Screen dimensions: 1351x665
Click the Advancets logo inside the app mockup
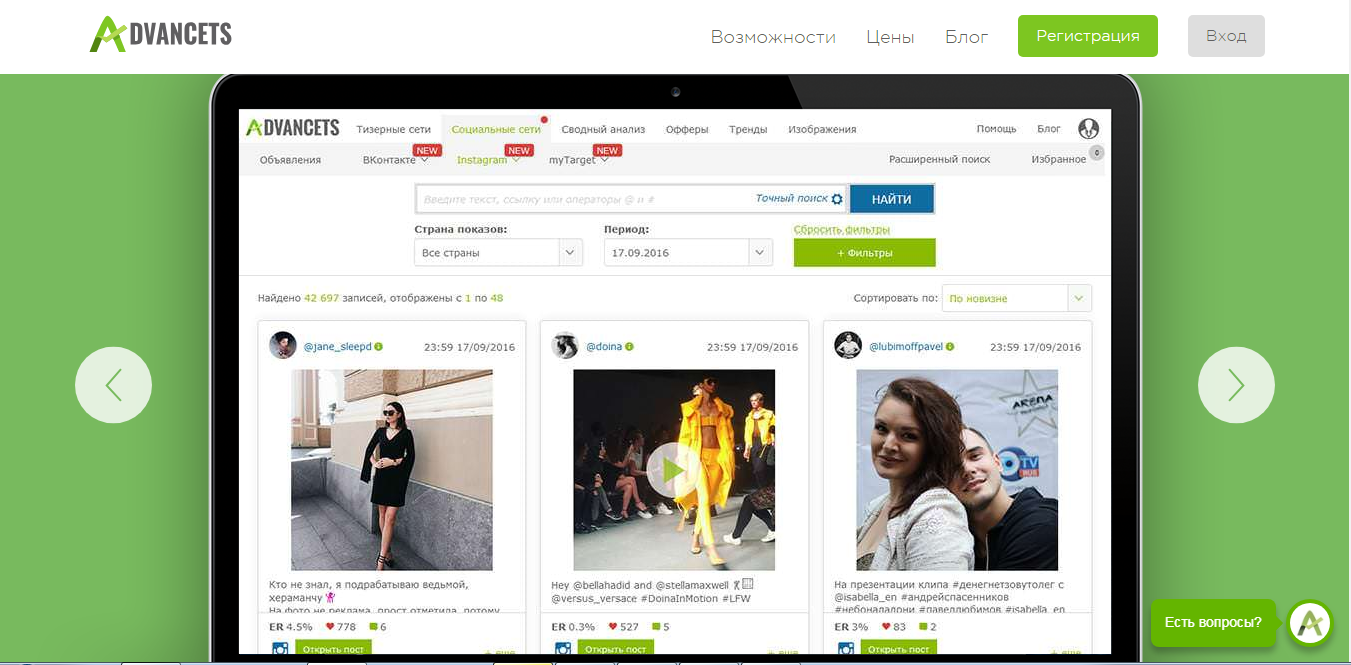click(x=293, y=128)
